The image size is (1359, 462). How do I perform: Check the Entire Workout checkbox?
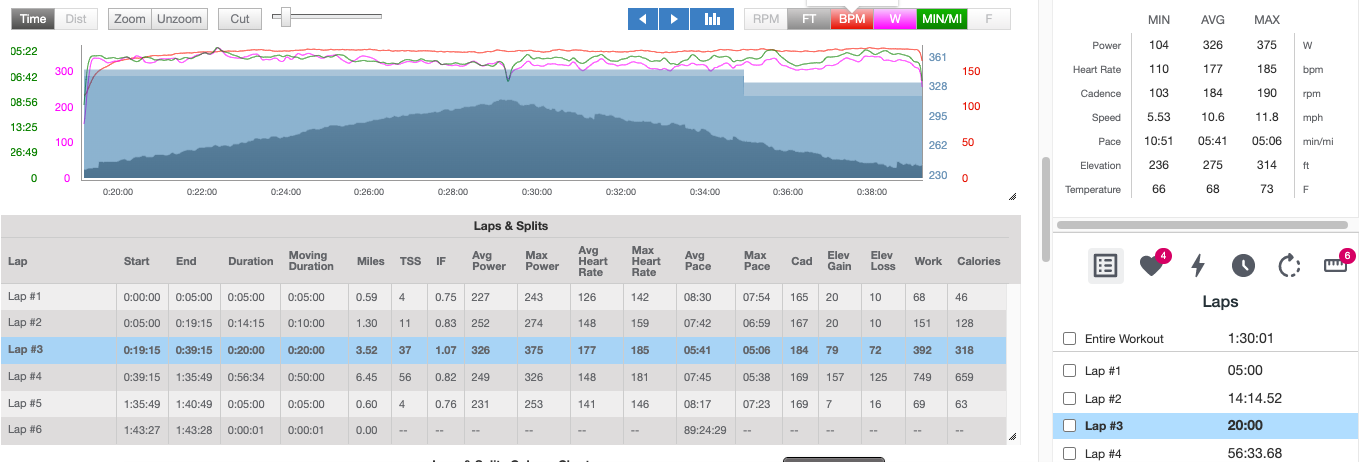[1069, 339]
